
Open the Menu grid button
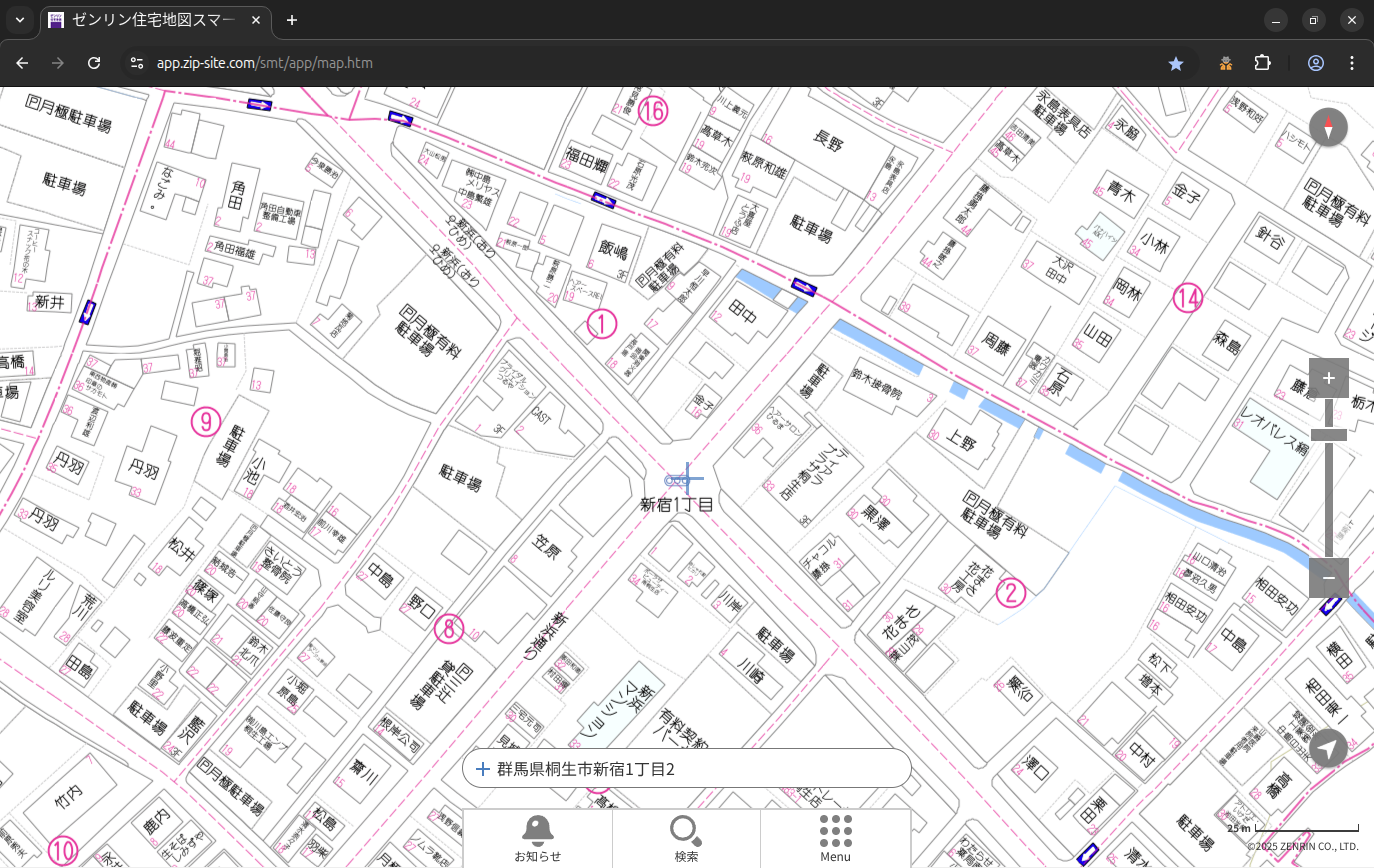pyautogui.click(x=835, y=838)
